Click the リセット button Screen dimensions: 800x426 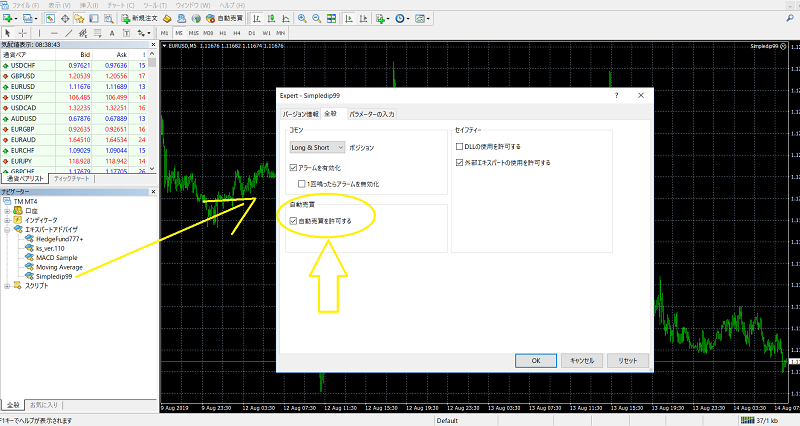pos(628,360)
